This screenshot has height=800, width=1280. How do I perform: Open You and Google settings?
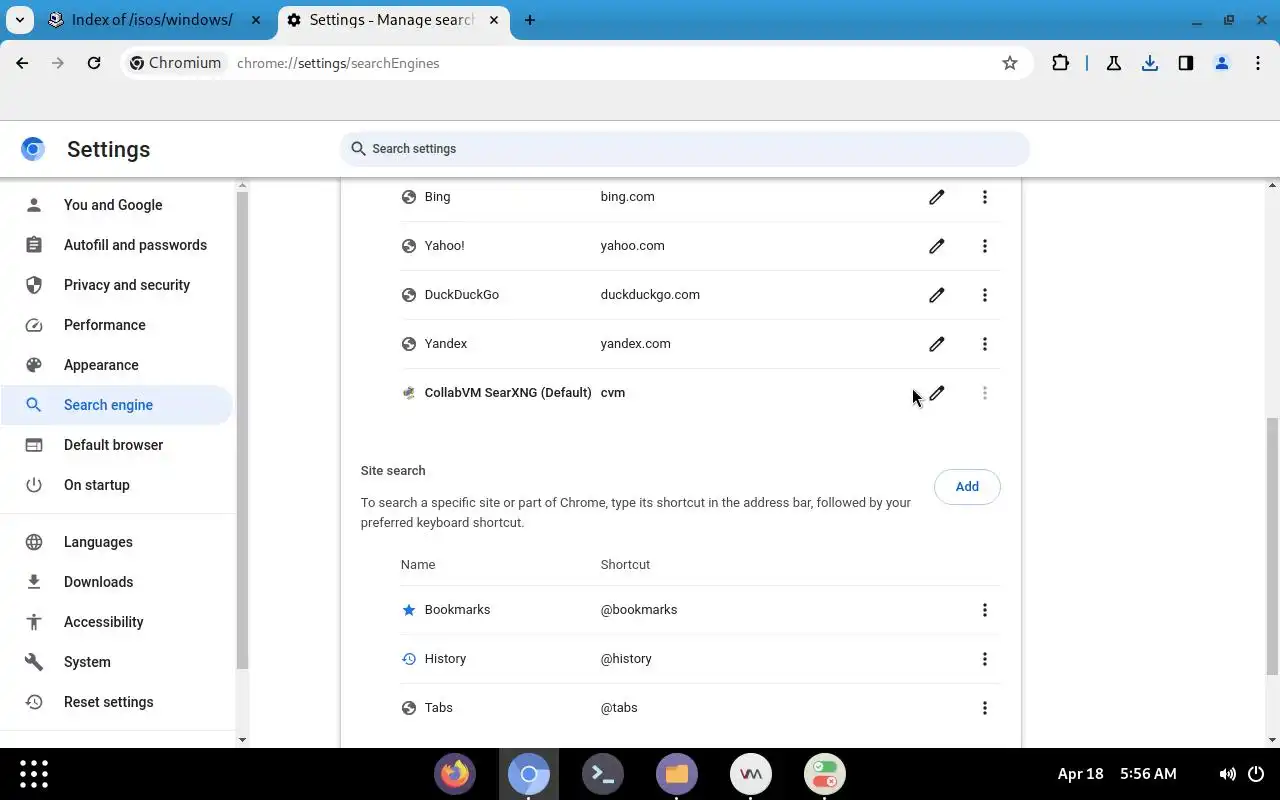coord(117,205)
